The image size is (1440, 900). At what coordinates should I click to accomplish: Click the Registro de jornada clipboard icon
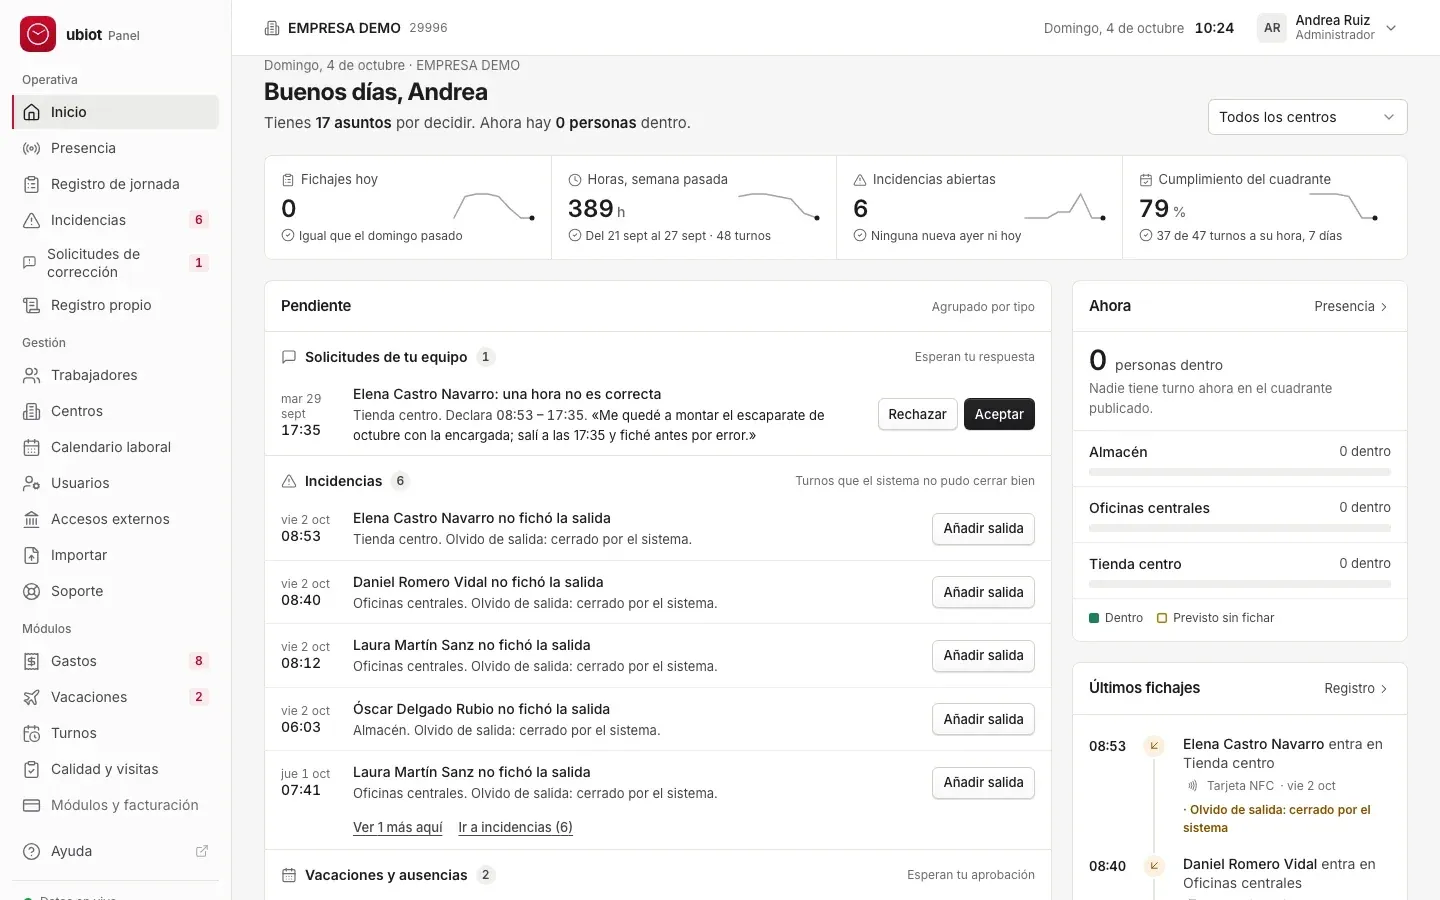coord(31,184)
